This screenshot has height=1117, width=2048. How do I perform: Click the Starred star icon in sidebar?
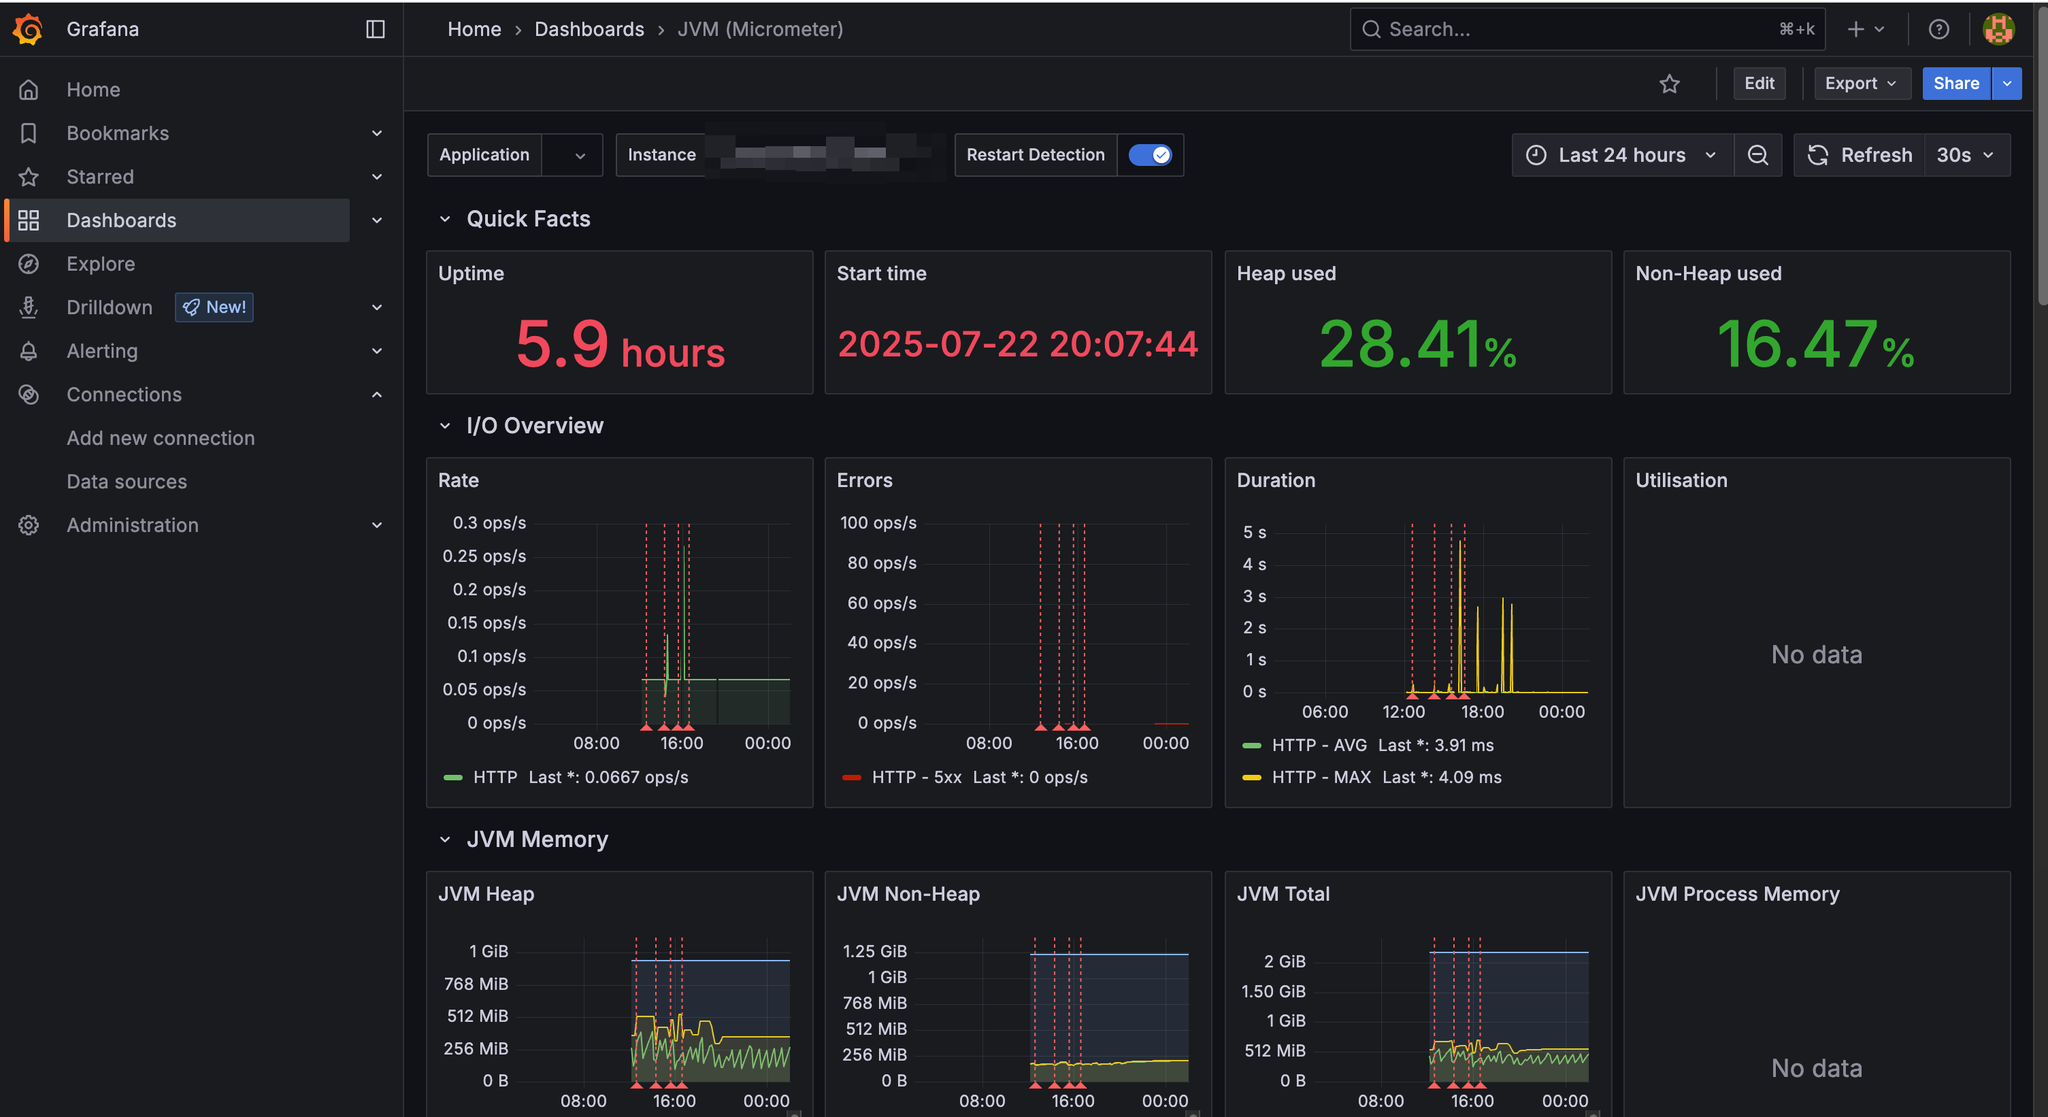29,177
